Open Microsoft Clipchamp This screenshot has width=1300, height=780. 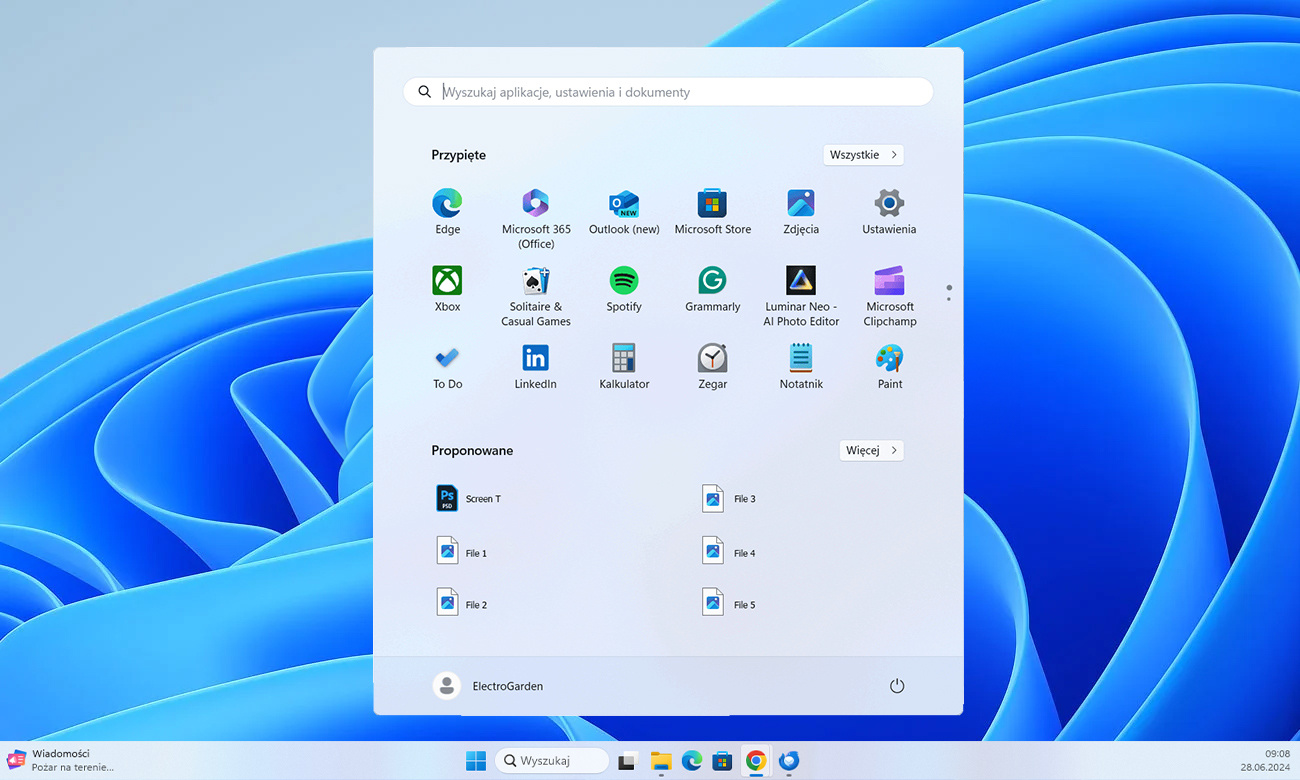click(x=889, y=296)
